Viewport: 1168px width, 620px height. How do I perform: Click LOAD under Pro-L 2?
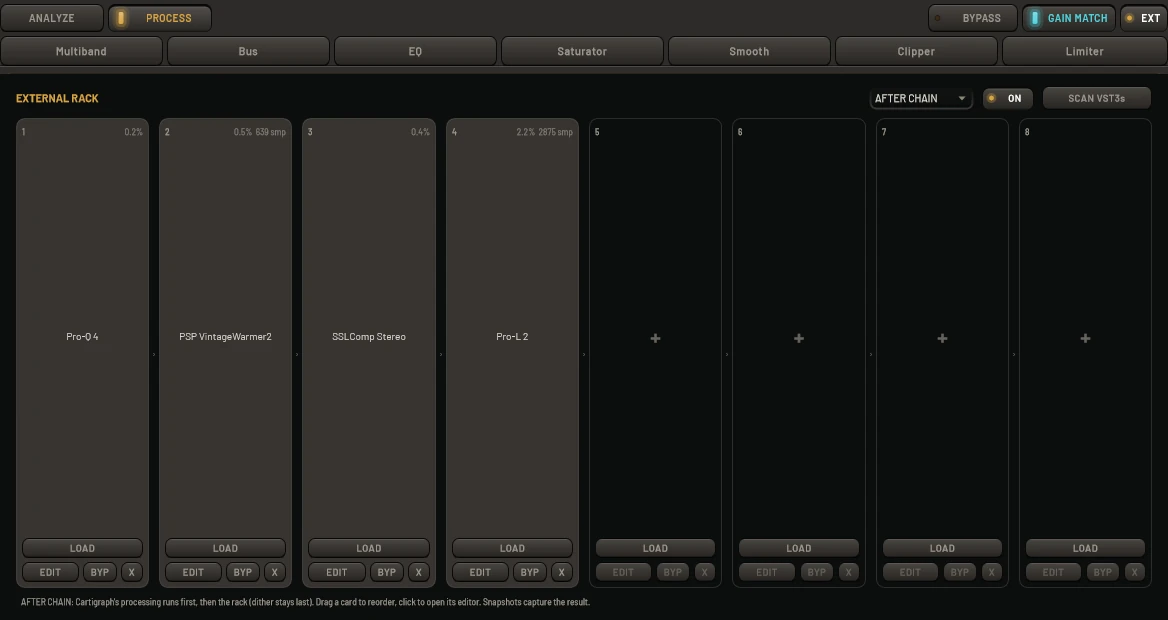(x=512, y=548)
